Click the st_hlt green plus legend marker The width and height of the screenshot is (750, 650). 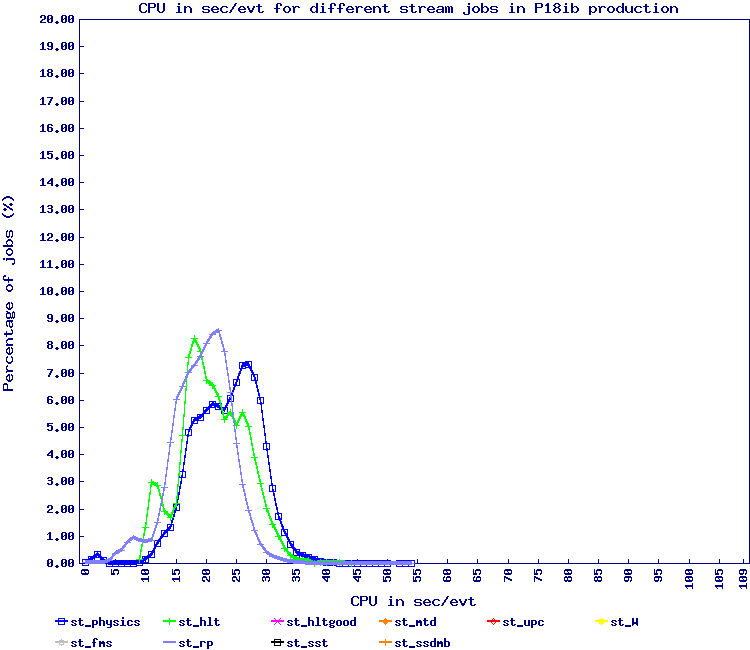coord(170,622)
